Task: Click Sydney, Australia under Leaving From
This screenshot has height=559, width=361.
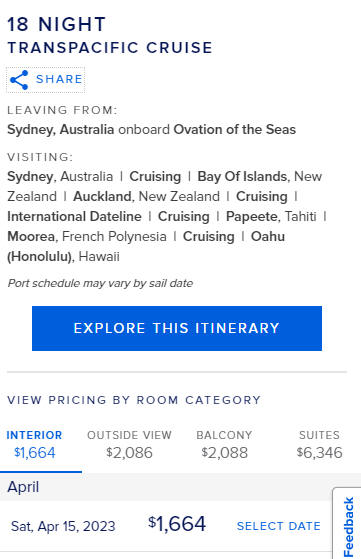Action: [x=61, y=129]
